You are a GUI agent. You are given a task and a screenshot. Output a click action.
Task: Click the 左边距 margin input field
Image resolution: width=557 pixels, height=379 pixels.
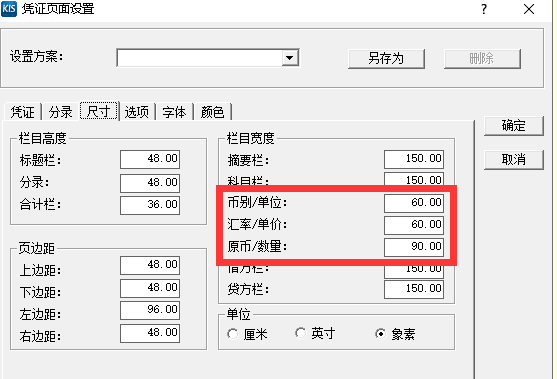150,310
